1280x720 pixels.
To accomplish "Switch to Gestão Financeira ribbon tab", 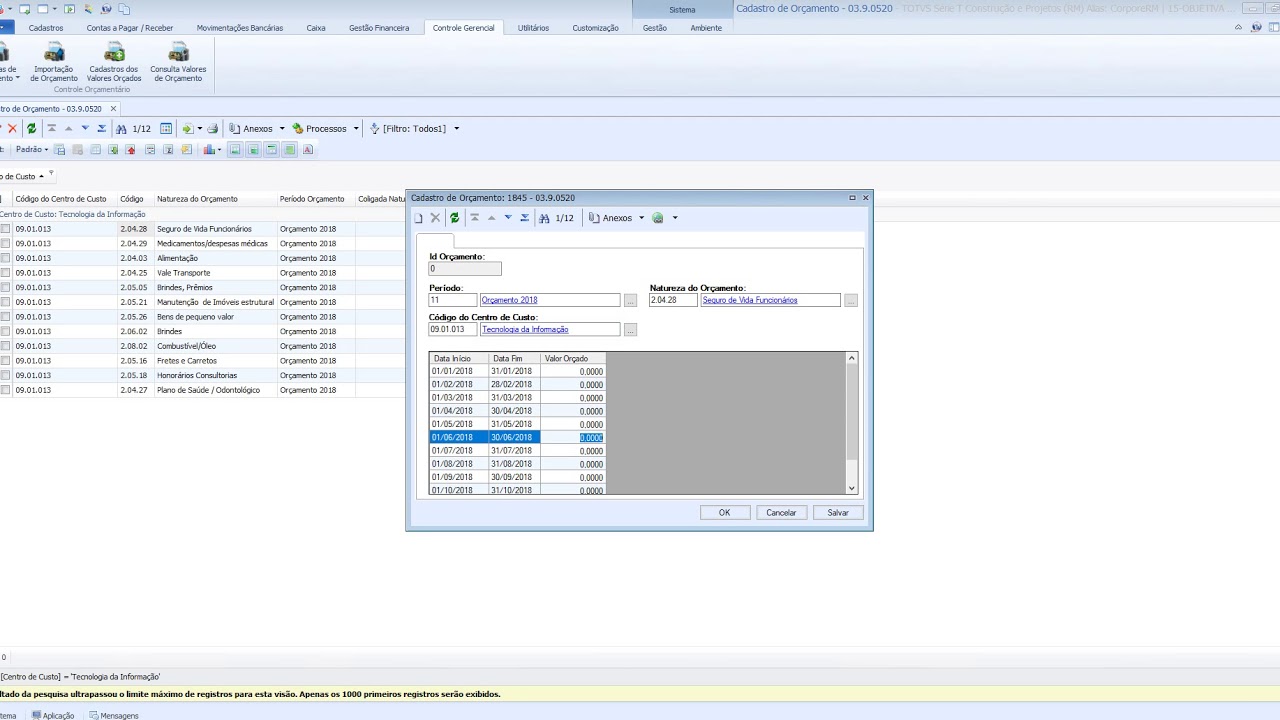I will pyautogui.click(x=379, y=28).
